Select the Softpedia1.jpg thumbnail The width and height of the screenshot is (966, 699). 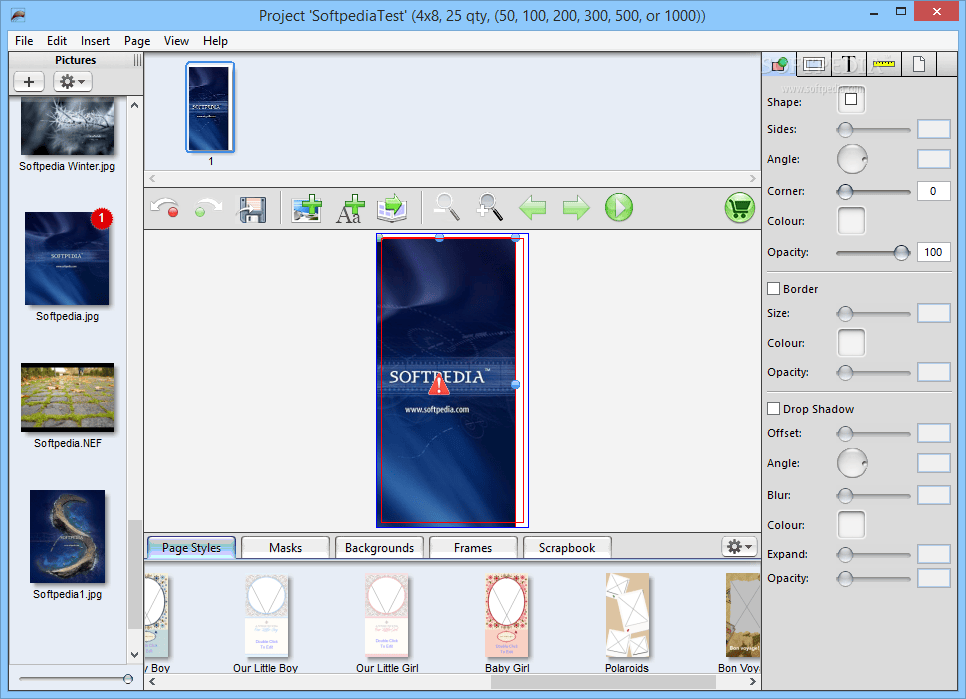(67, 536)
